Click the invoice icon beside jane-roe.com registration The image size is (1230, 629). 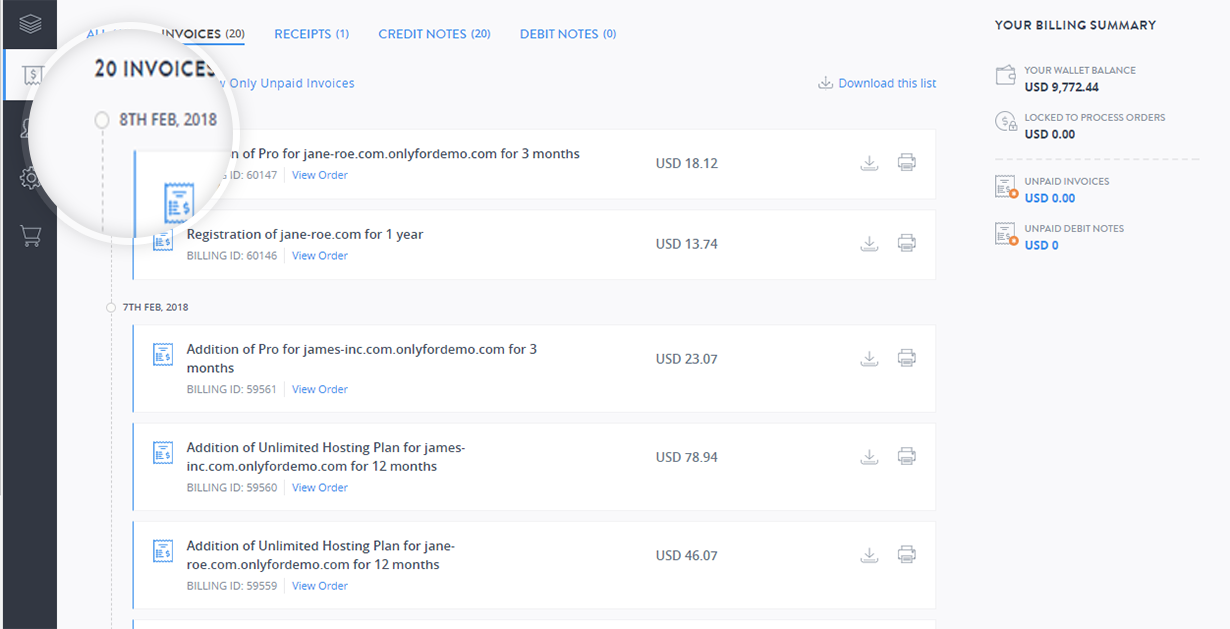pyautogui.click(x=162, y=240)
